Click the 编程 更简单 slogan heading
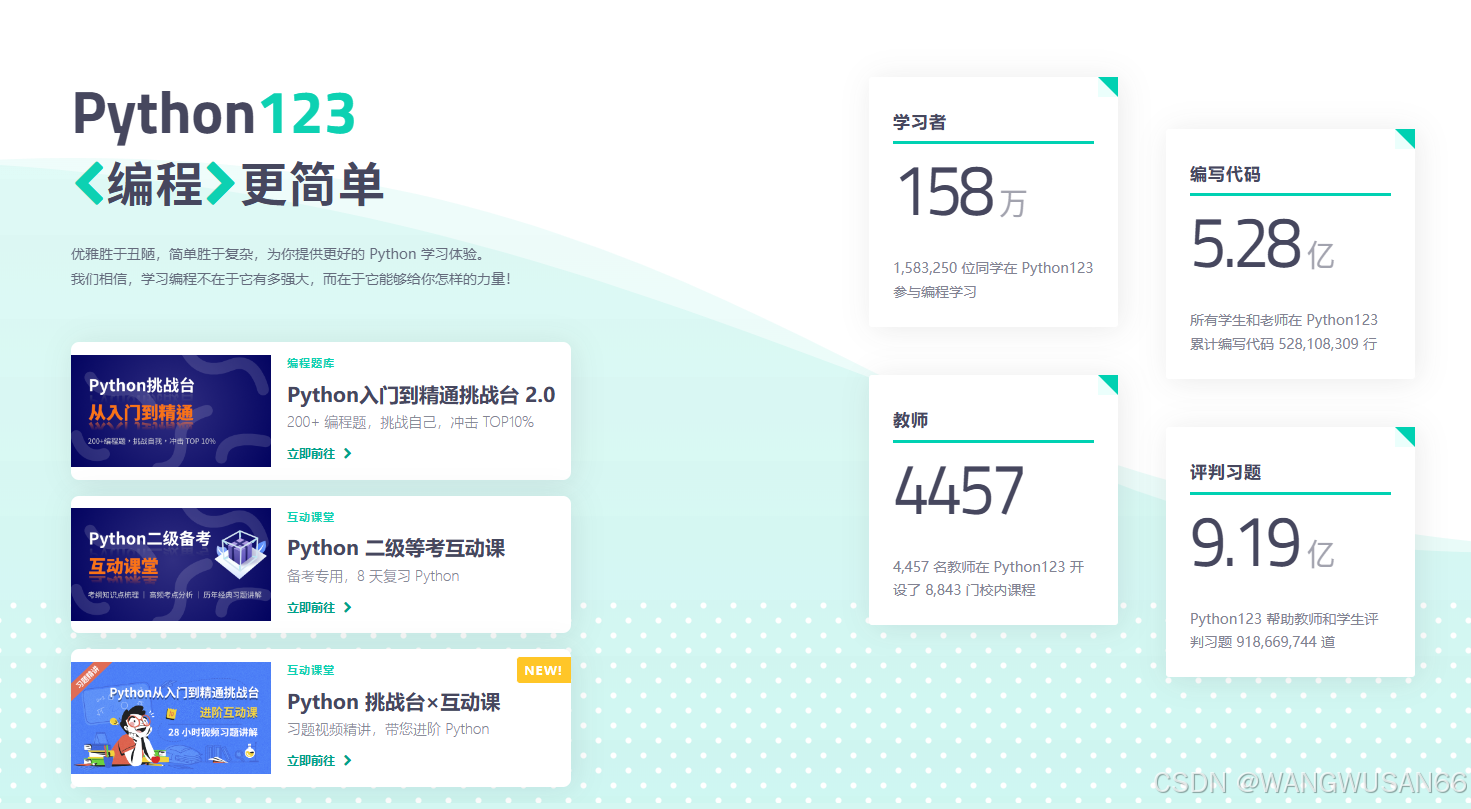1471x809 pixels. (x=228, y=184)
